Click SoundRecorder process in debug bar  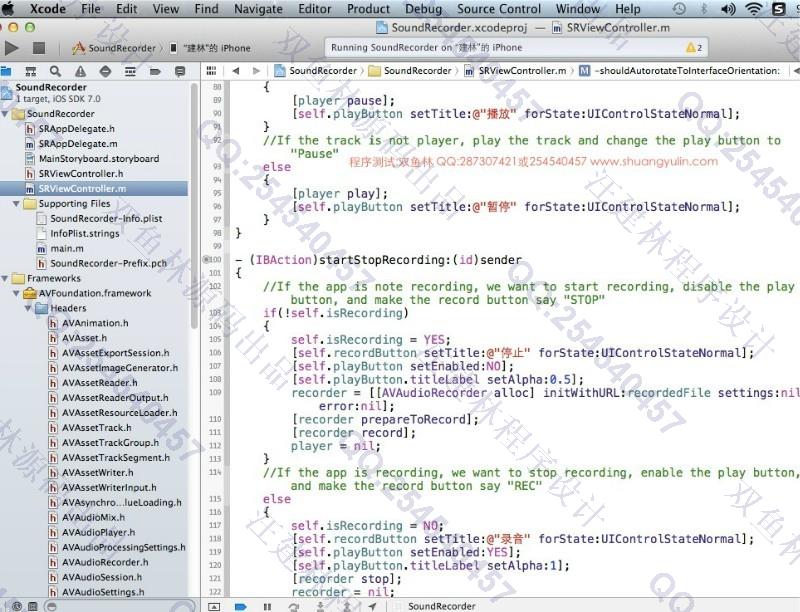click(441, 606)
